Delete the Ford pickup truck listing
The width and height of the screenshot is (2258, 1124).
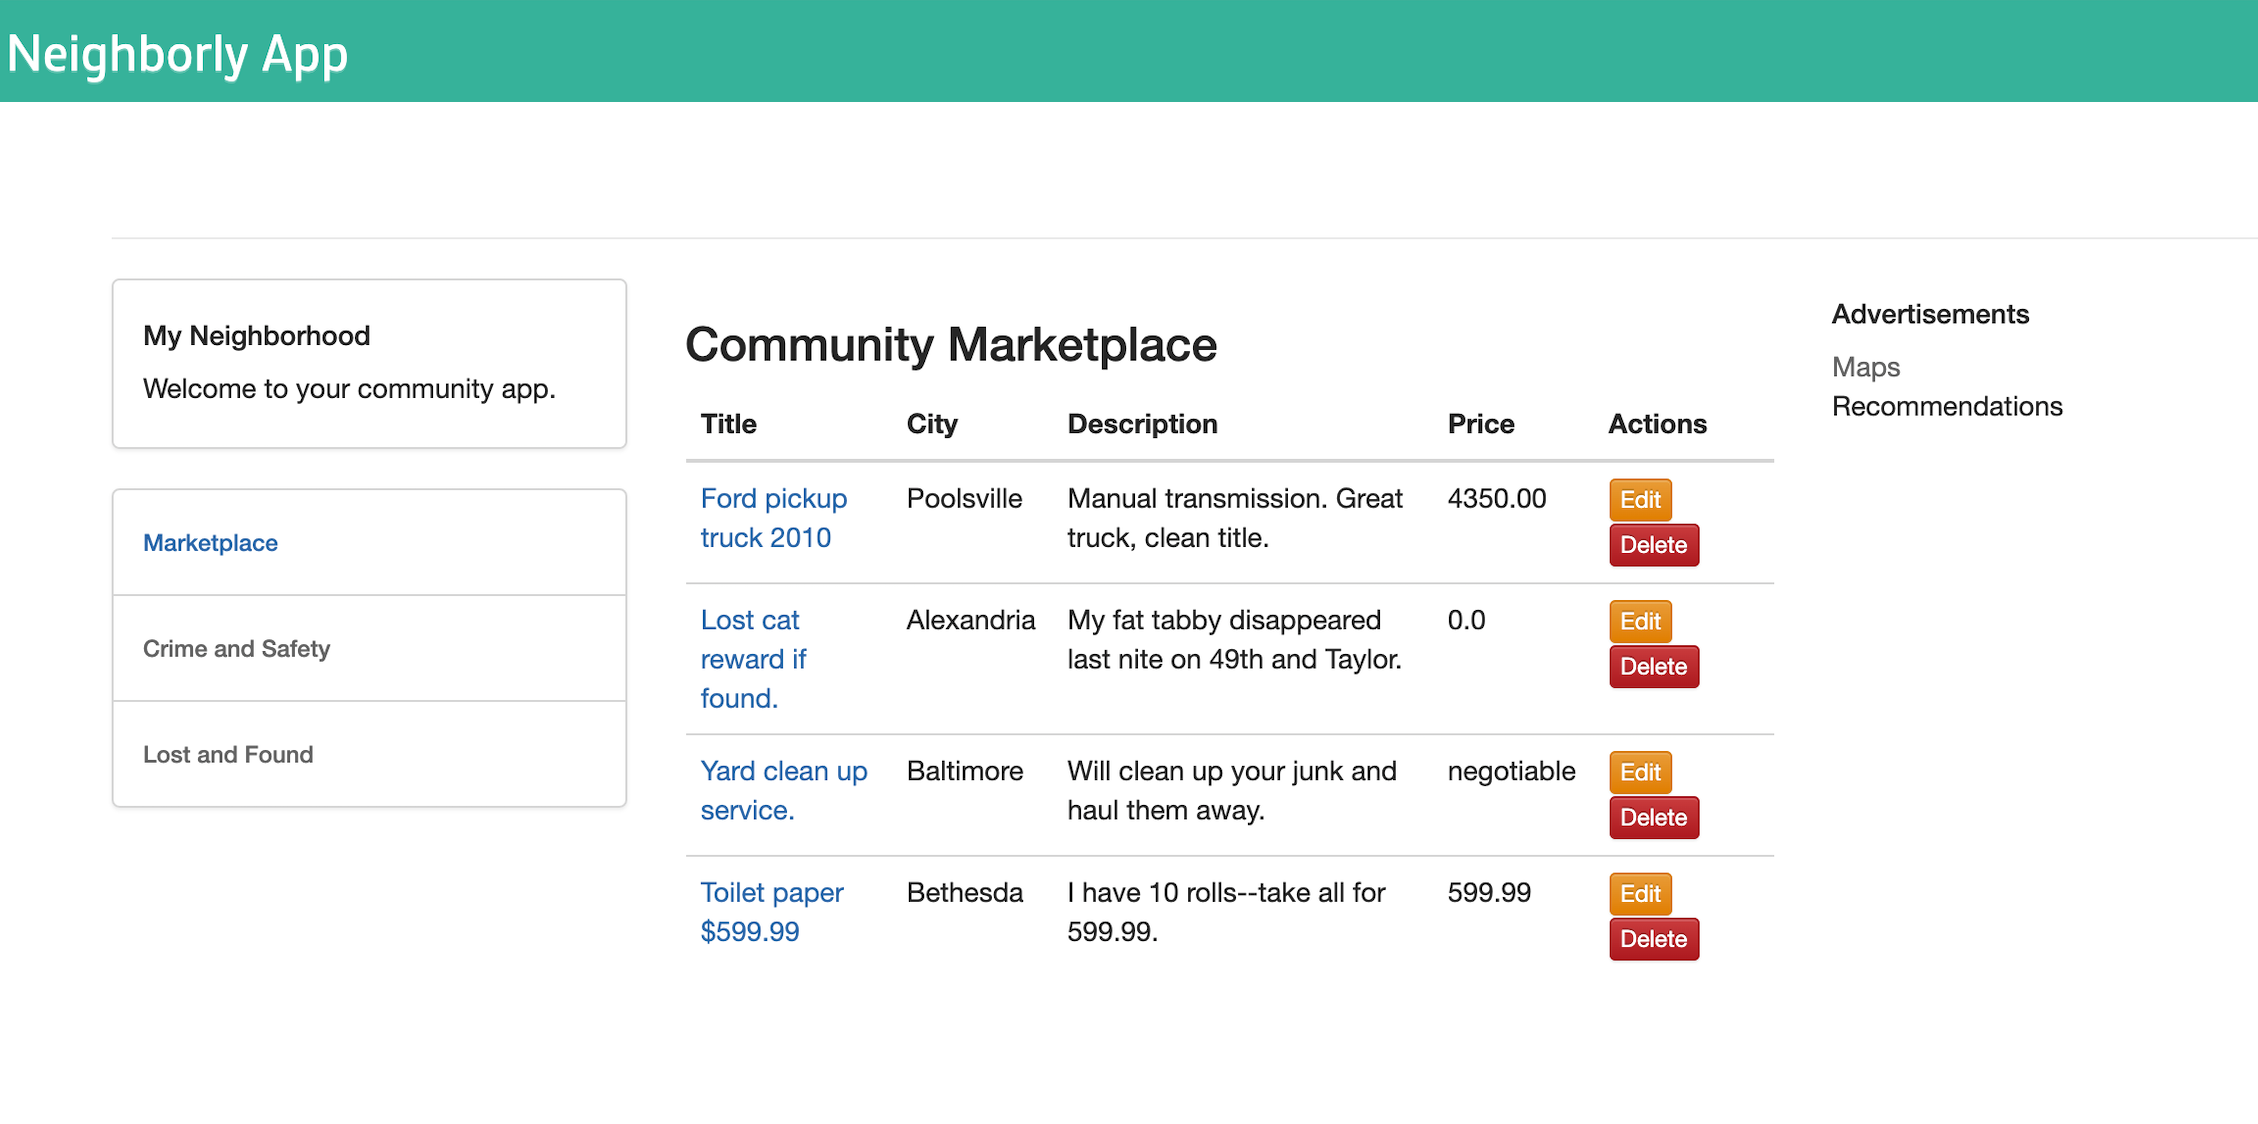click(1653, 545)
